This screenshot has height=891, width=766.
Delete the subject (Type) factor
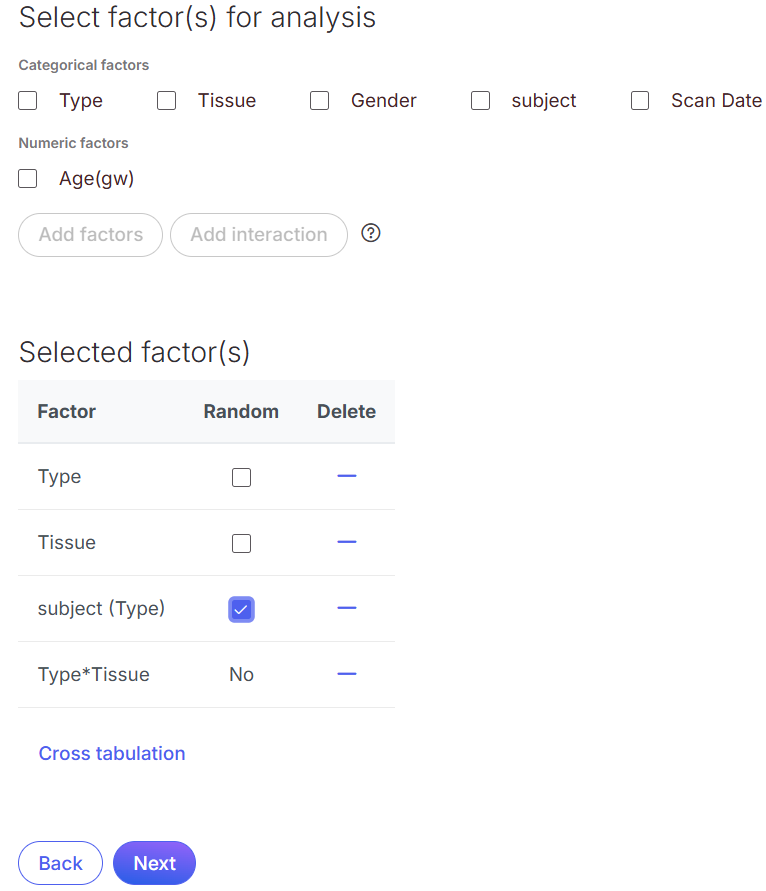[347, 608]
